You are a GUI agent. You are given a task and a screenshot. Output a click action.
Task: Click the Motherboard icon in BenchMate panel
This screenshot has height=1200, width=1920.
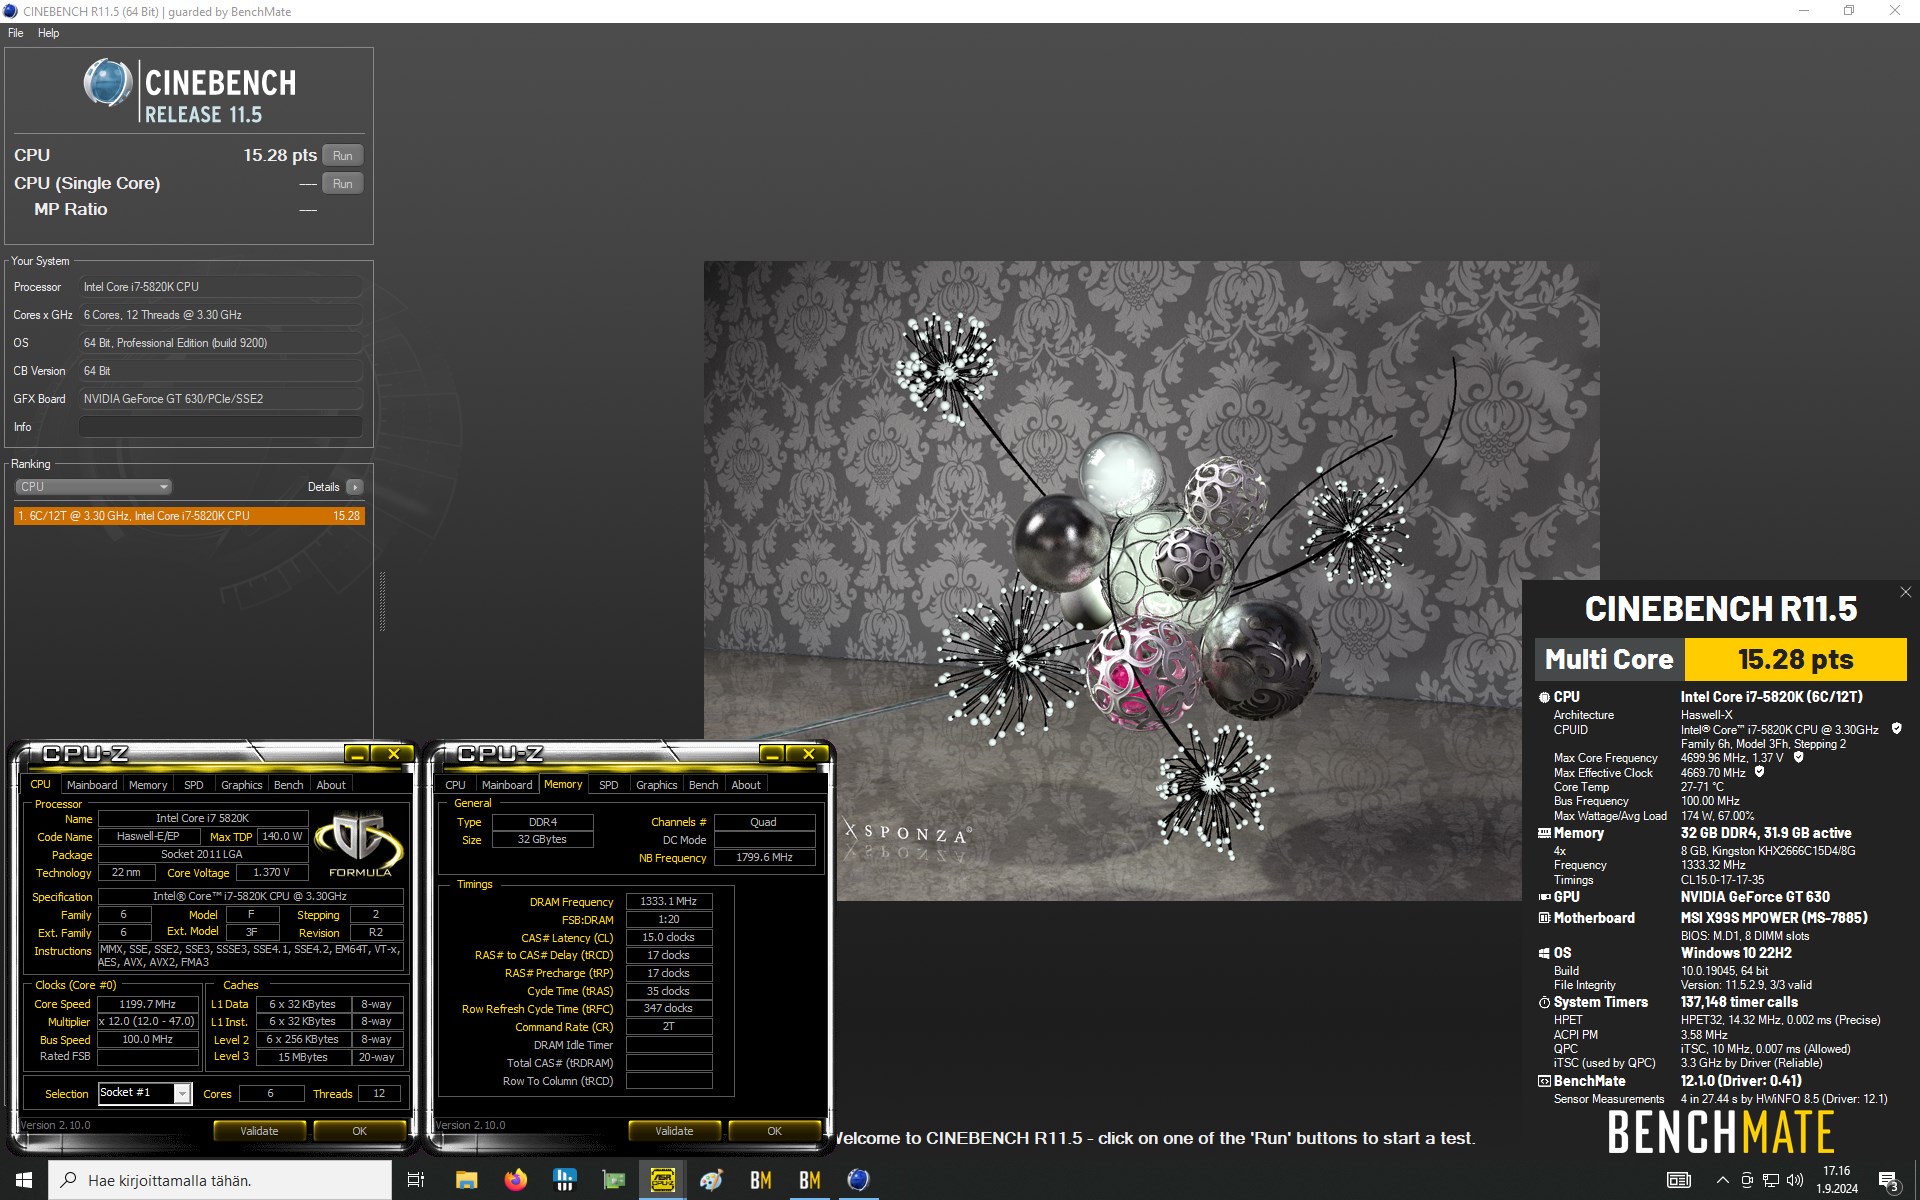click(1544, 918)
